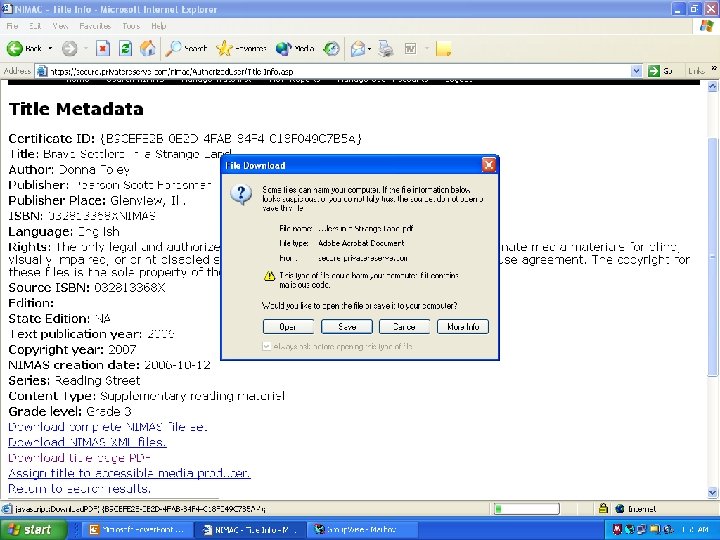720x540 pixels.
Task: Click the Certificate ID value text
Action: 231,138
